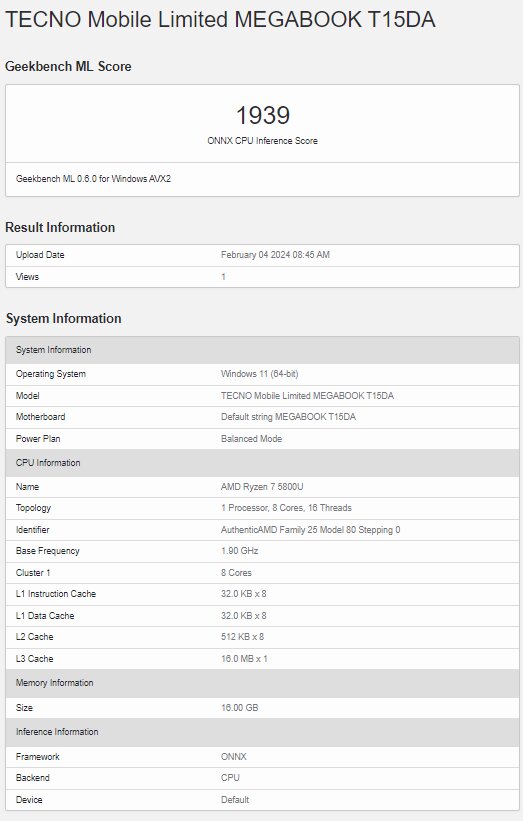Click the Geekbench ML 0.6.0 version text
Image resolution: width=523 pixels, height=821 pixels.
click(x=93, y=179)
